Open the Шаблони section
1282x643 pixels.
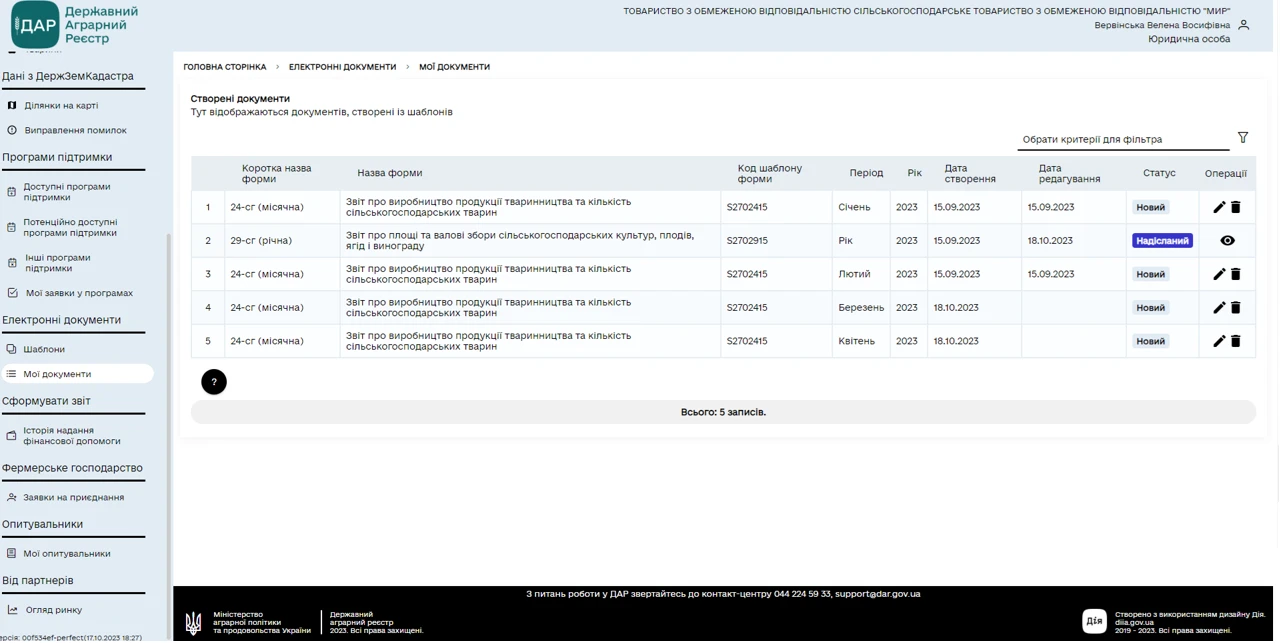[x=44, y=350]
